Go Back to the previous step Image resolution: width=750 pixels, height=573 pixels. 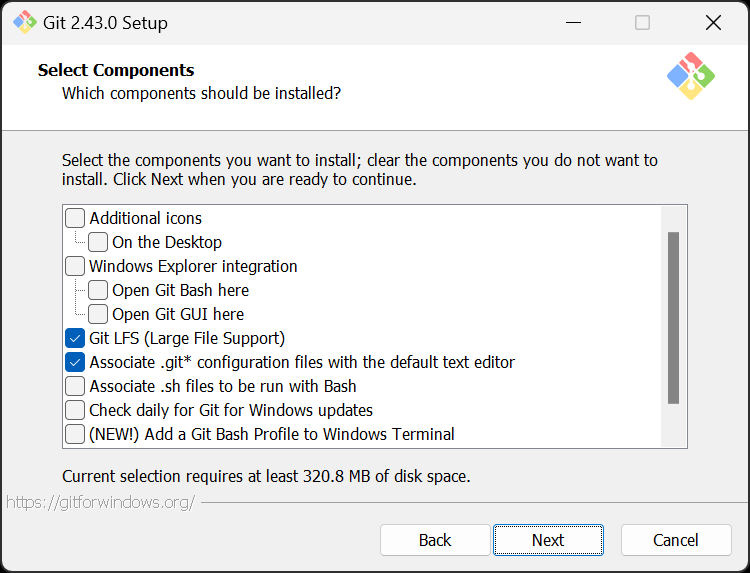click(x=435, y=540)
